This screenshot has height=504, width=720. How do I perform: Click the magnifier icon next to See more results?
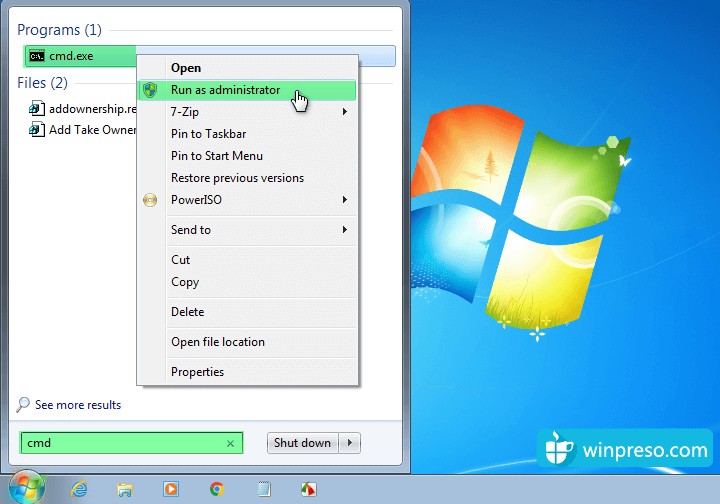(22, 404)
